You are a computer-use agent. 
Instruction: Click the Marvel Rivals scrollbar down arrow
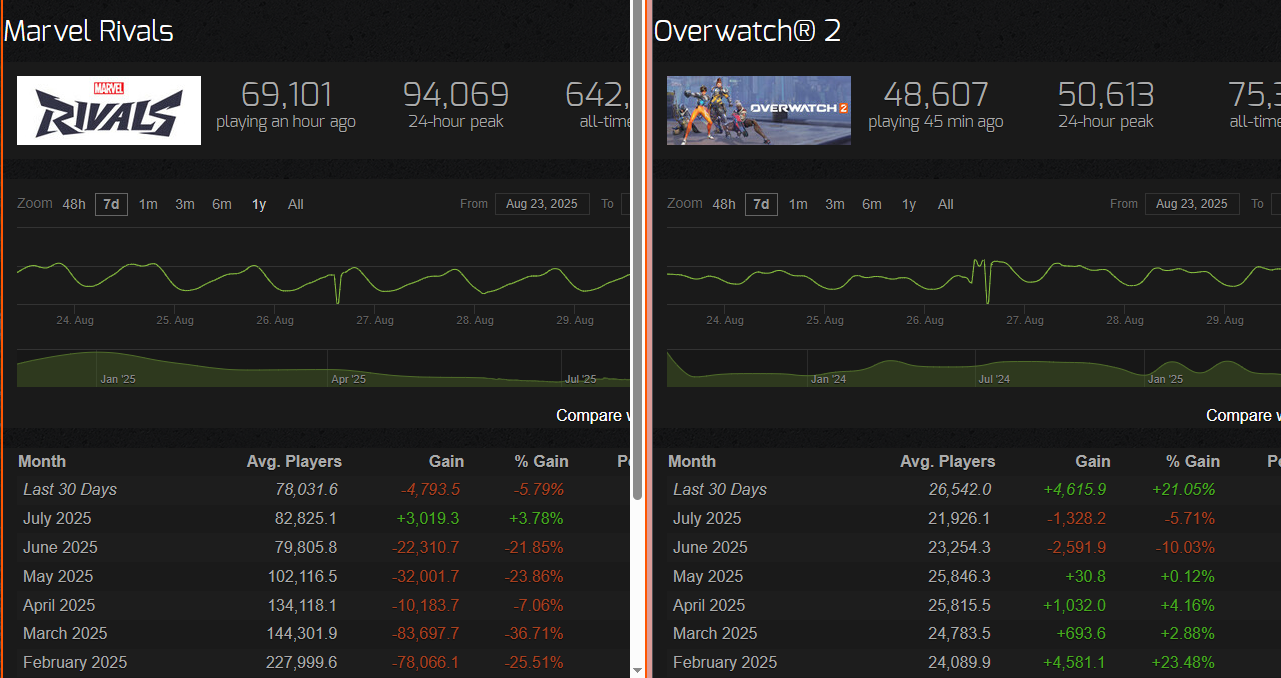click(638, 669)
